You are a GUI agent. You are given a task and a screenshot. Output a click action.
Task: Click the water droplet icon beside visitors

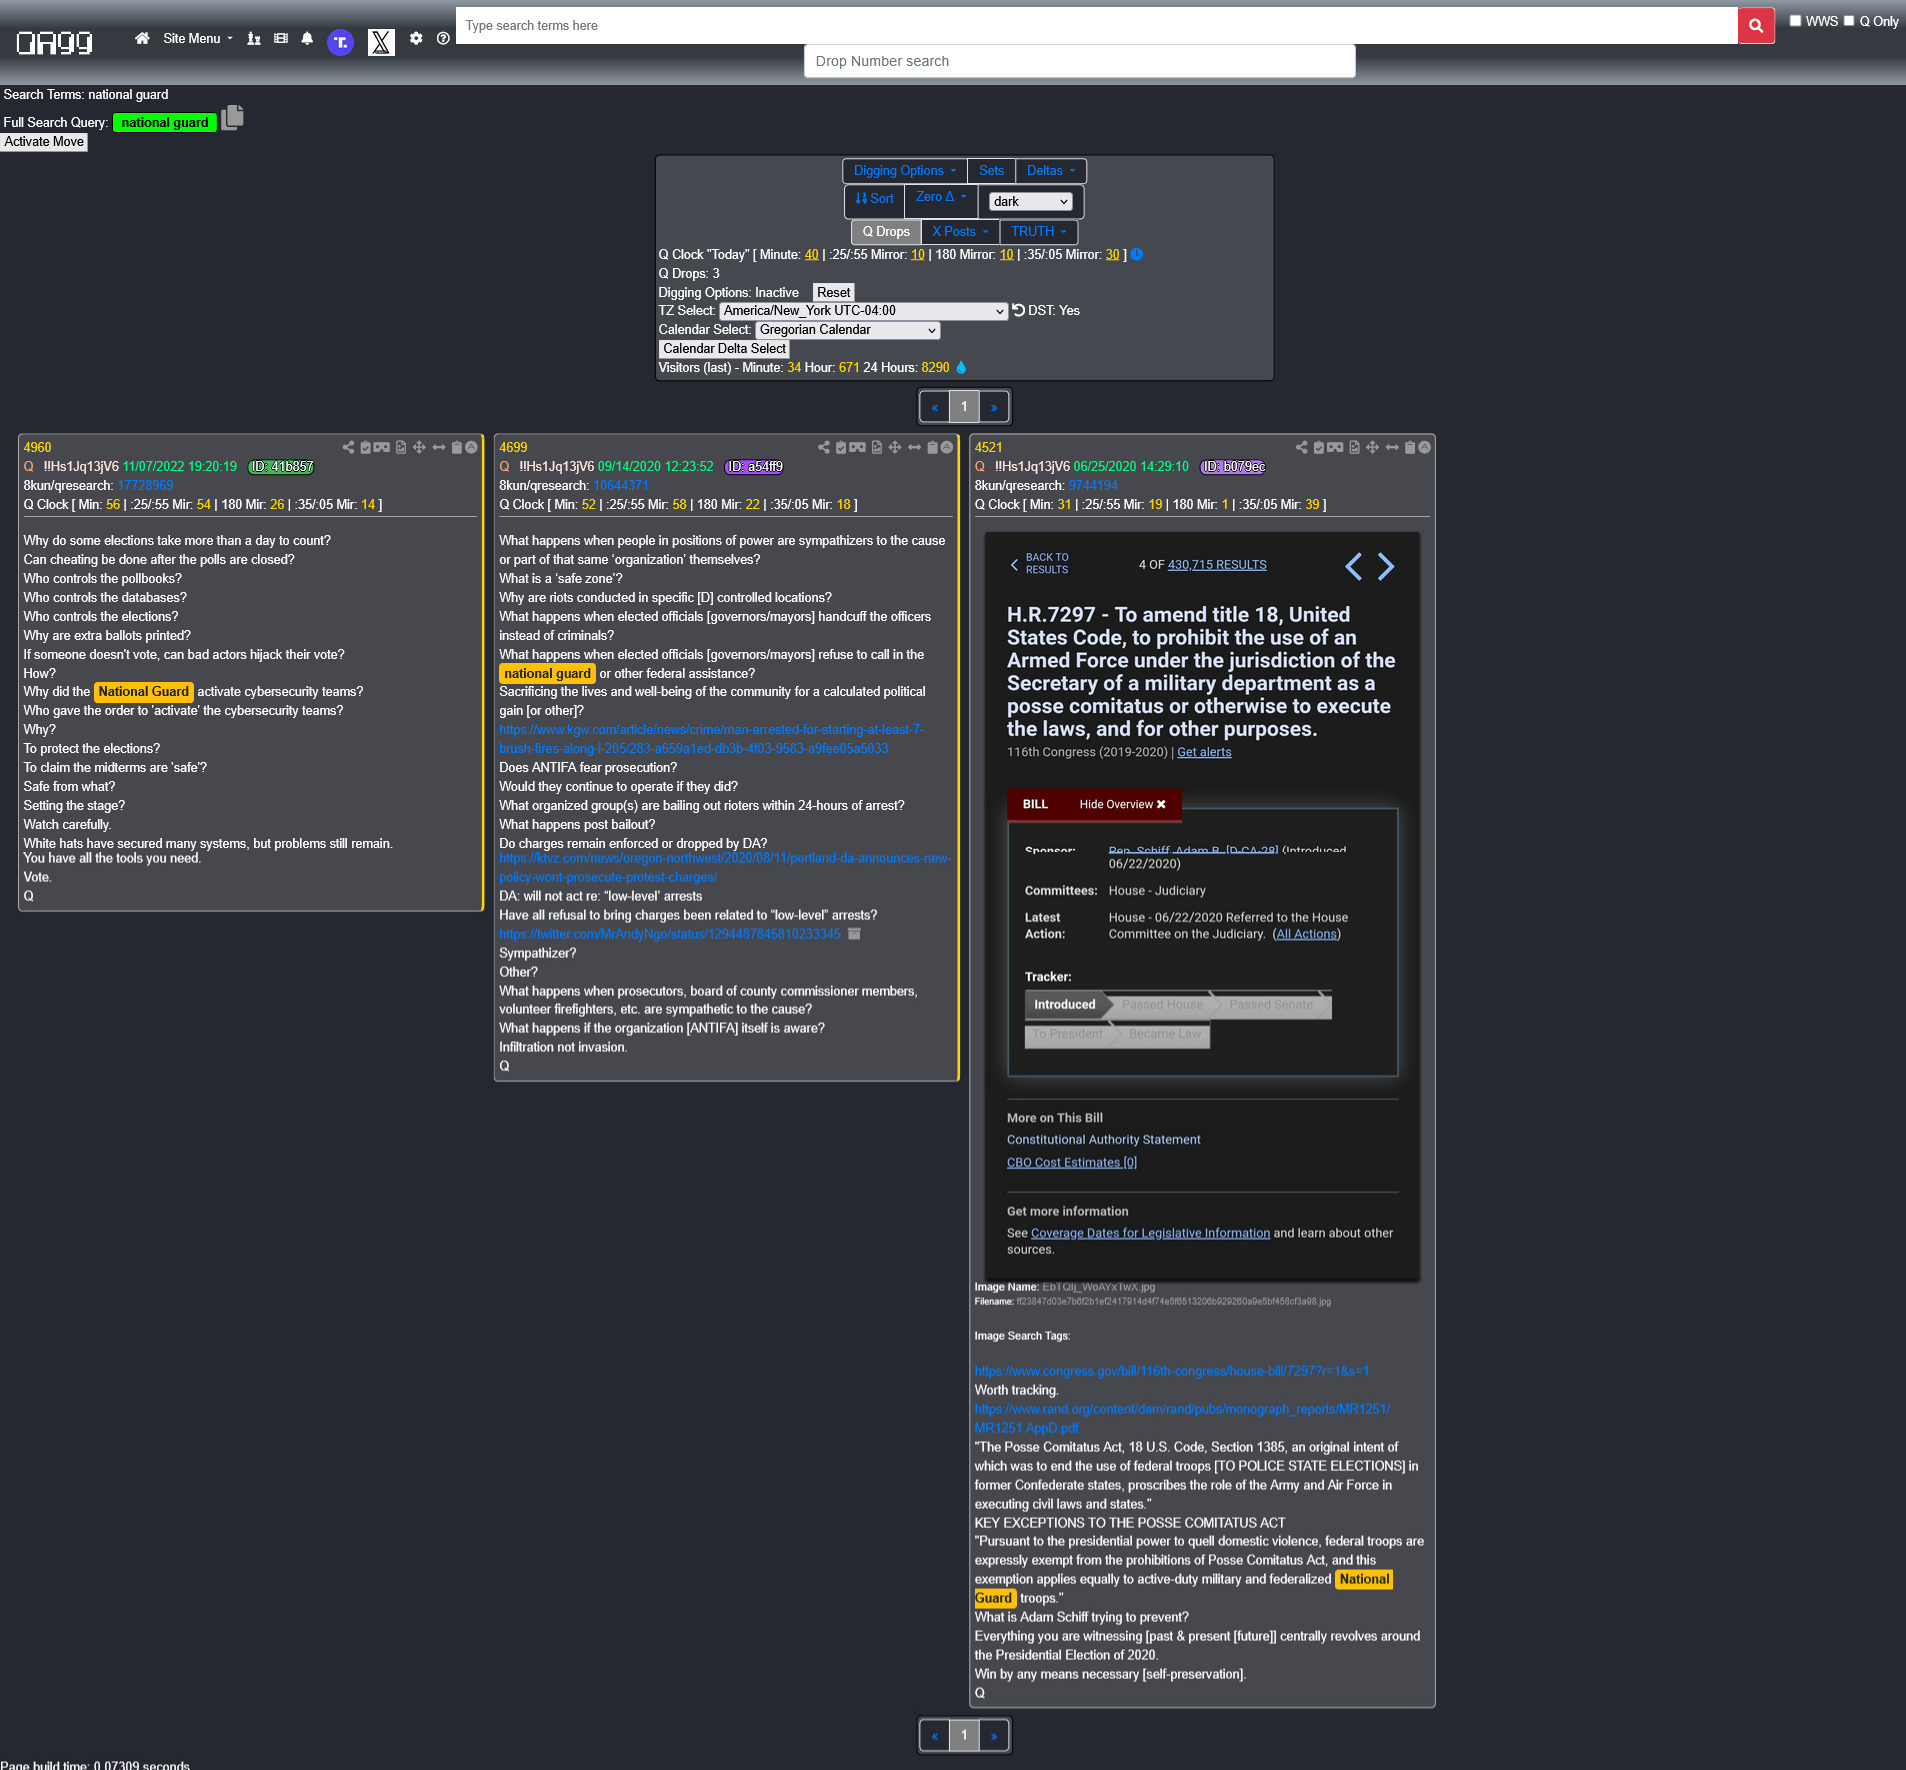tap(961, 368)
